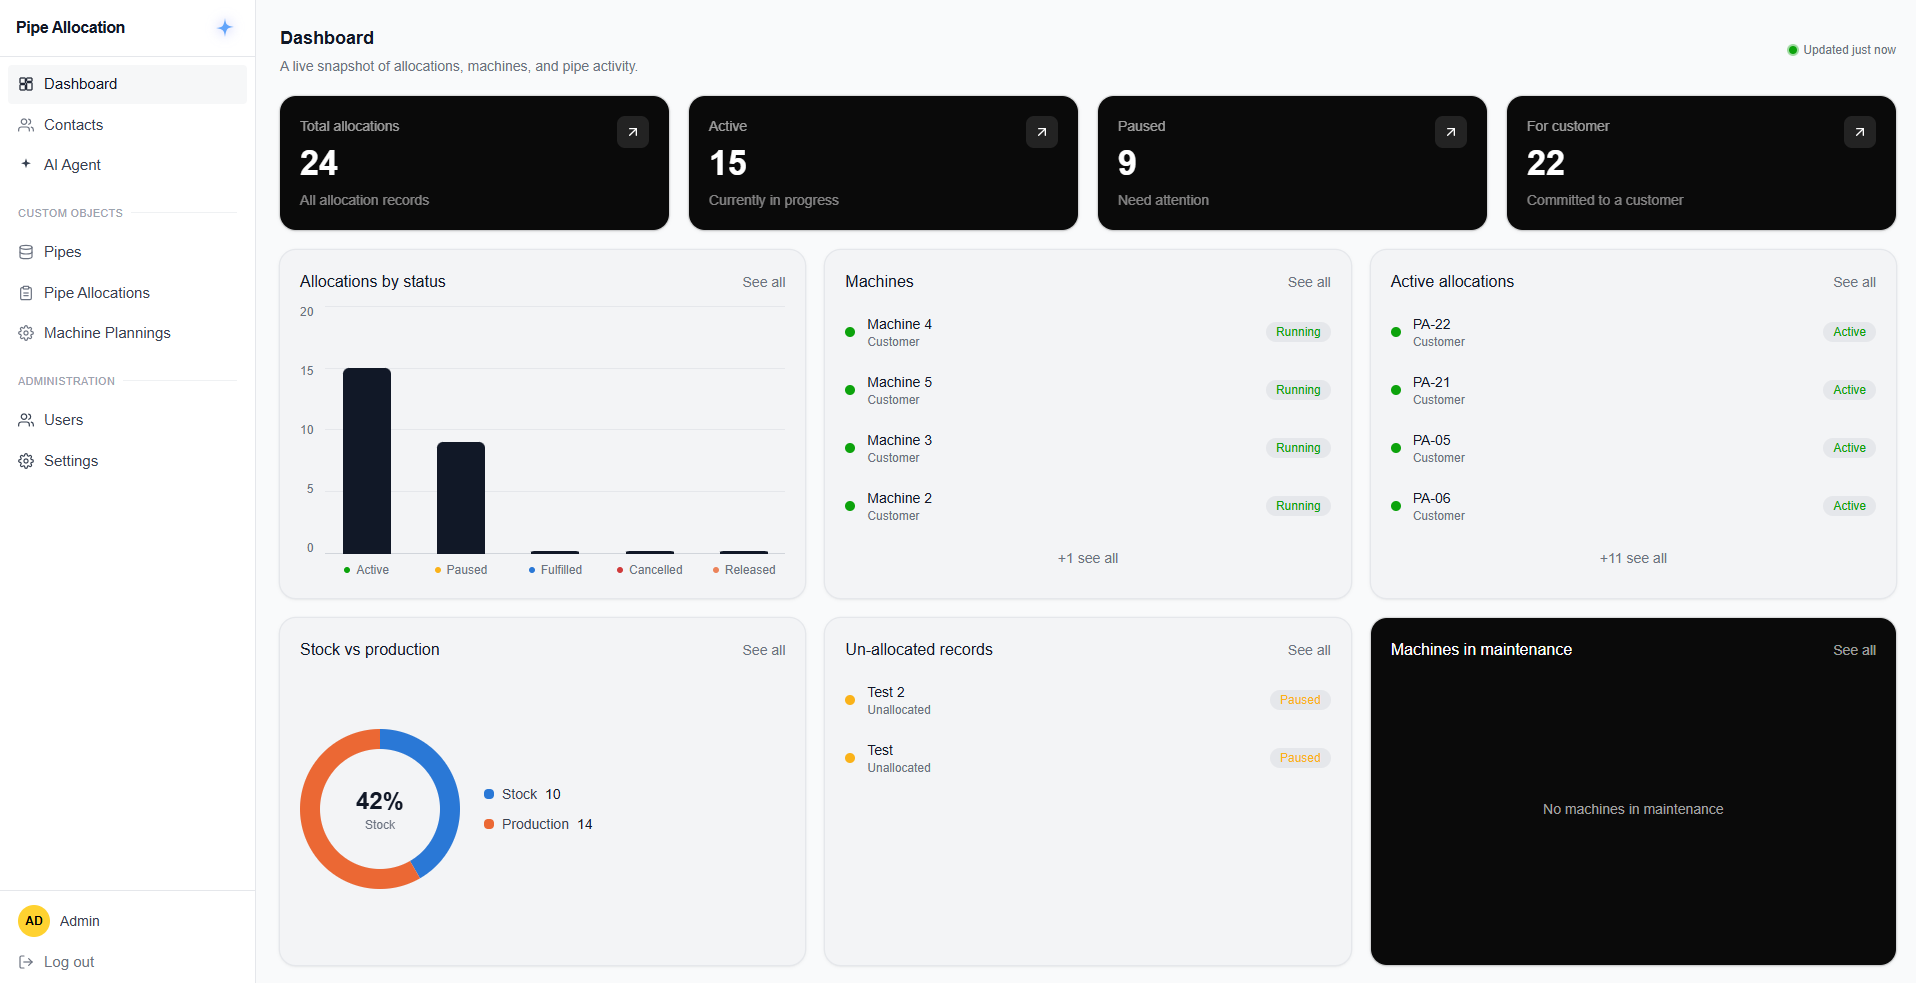This screenshot has width=1916, height=983.
Task: Open Total allocations card arrow icon
Action: pyautogui.click(x=633, y=132)
